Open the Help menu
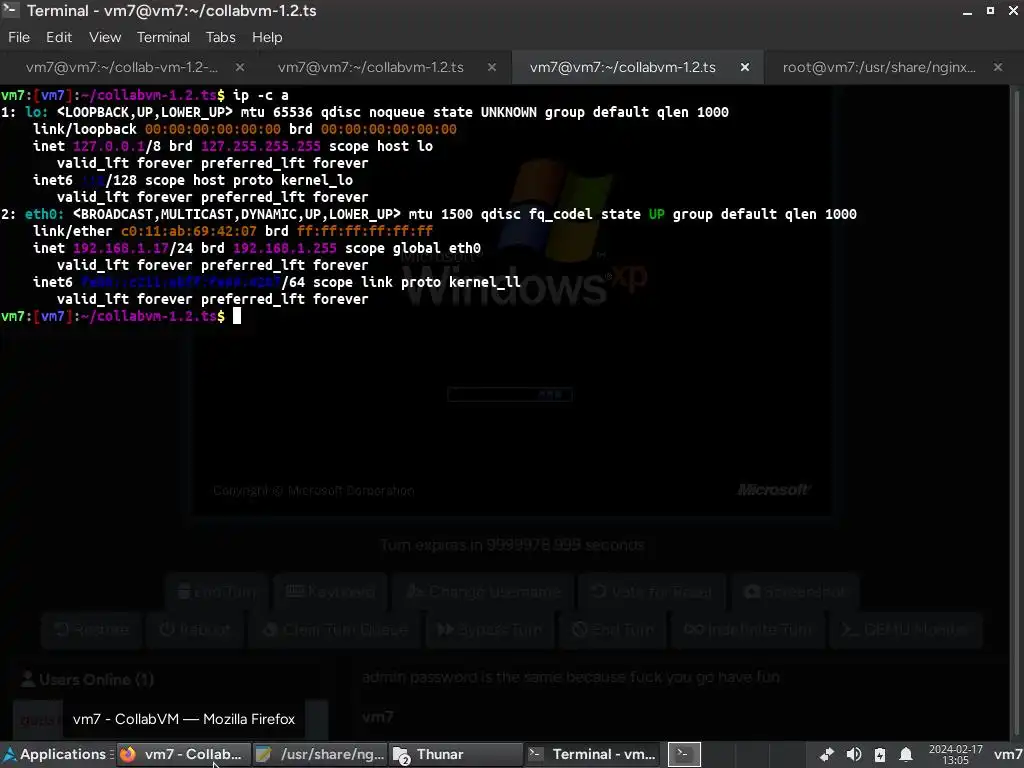 point(267,37)
